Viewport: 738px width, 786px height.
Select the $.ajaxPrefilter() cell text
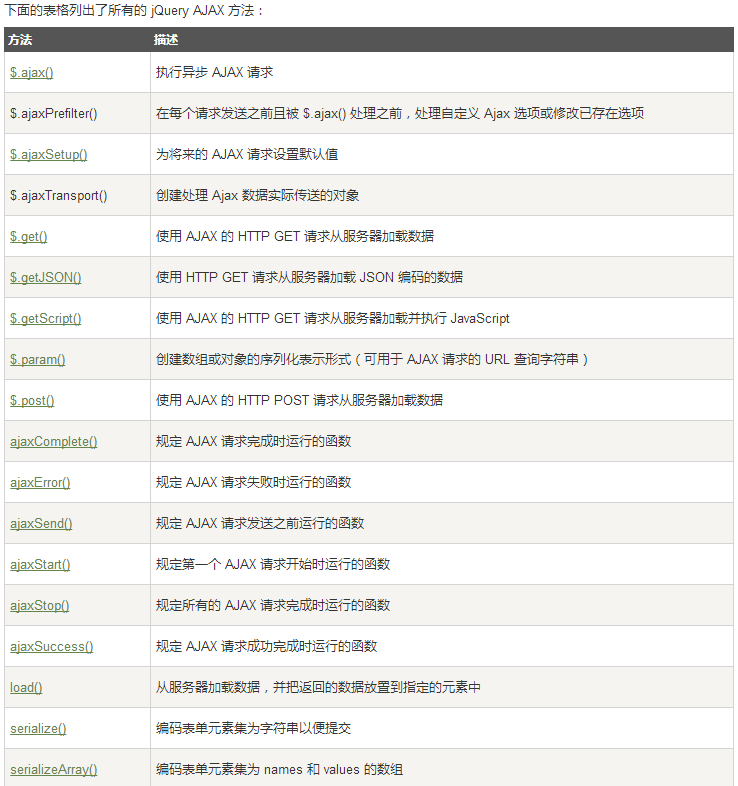click(x=54, y=114)
